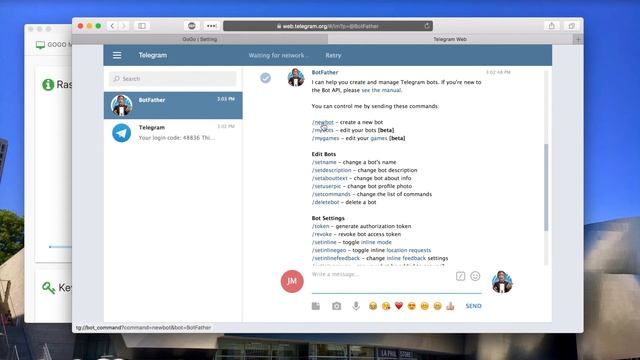
Task: Click the /token command link
Action: [x=320, y=226]
